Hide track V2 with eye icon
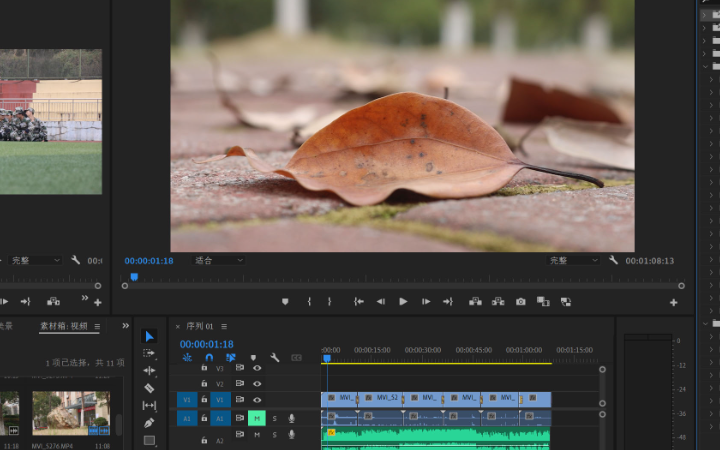The image size is (720, 450). pos(257,383)
